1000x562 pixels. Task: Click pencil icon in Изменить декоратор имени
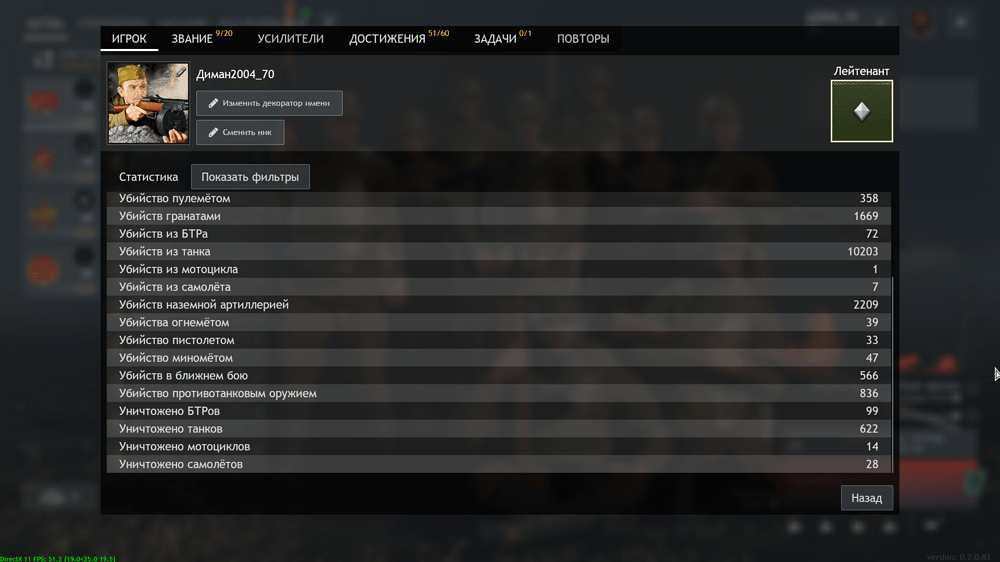pyautogui.click(x=213, y=103)
